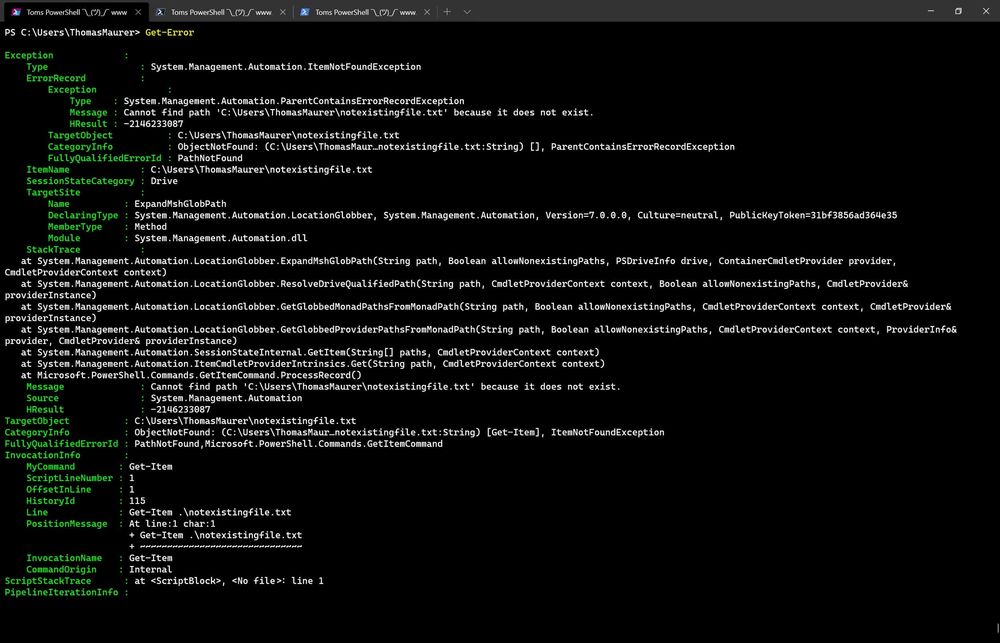Expand the new-tab profile dropdown chevron
Viewport: 1000px width, 643px height.
(x=467, y=11)
